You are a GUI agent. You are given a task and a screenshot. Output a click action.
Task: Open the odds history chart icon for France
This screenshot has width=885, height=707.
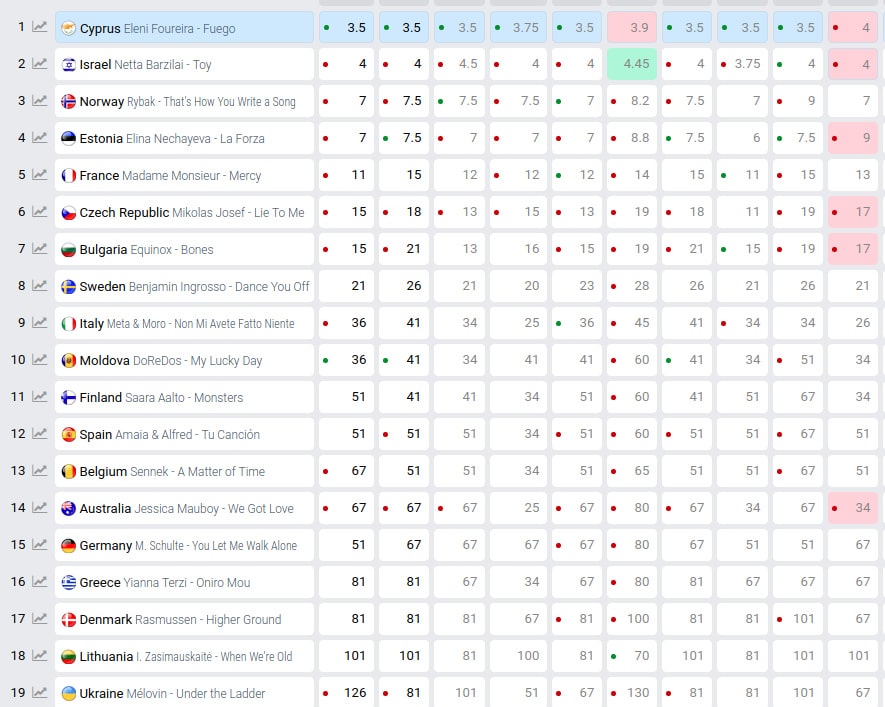point(40,175)
